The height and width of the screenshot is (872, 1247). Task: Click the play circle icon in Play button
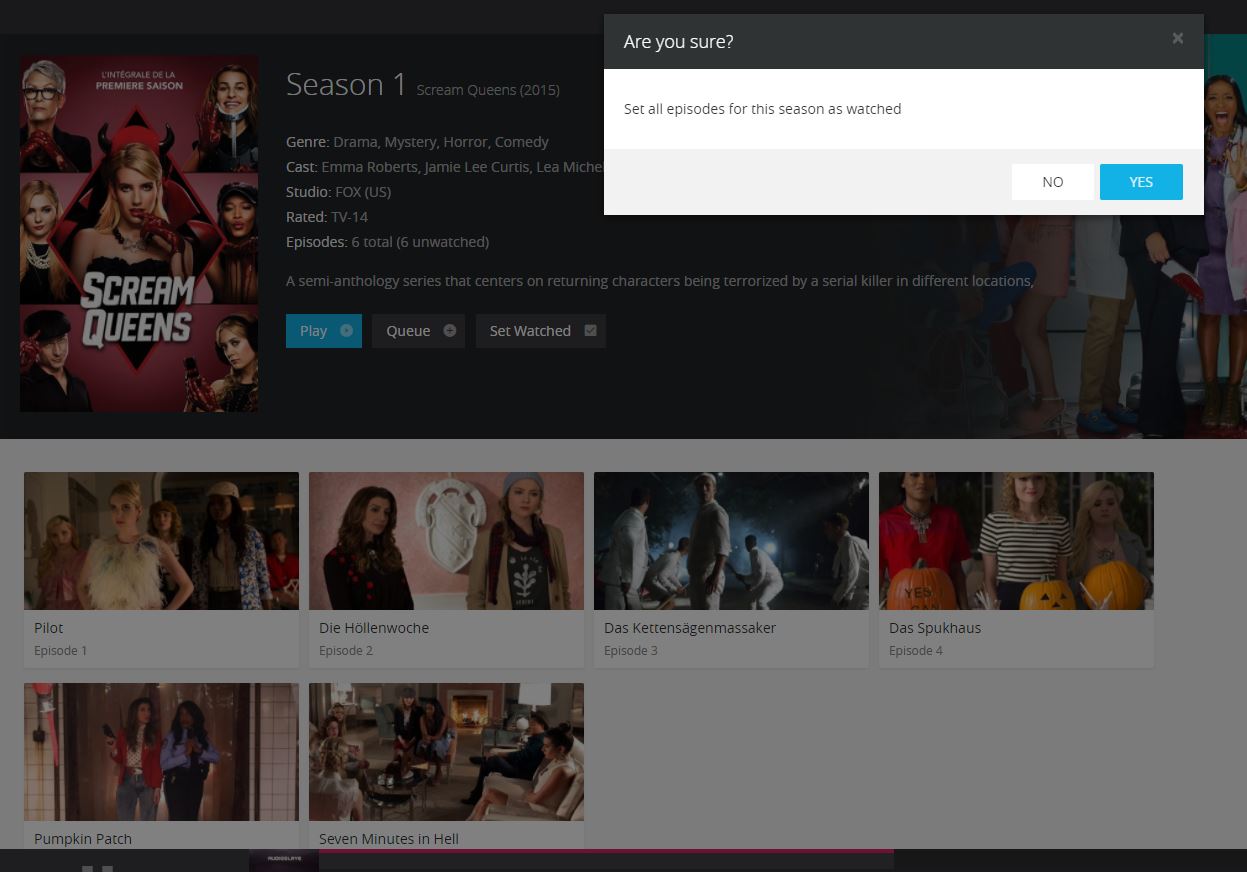(x=346, y=331)
